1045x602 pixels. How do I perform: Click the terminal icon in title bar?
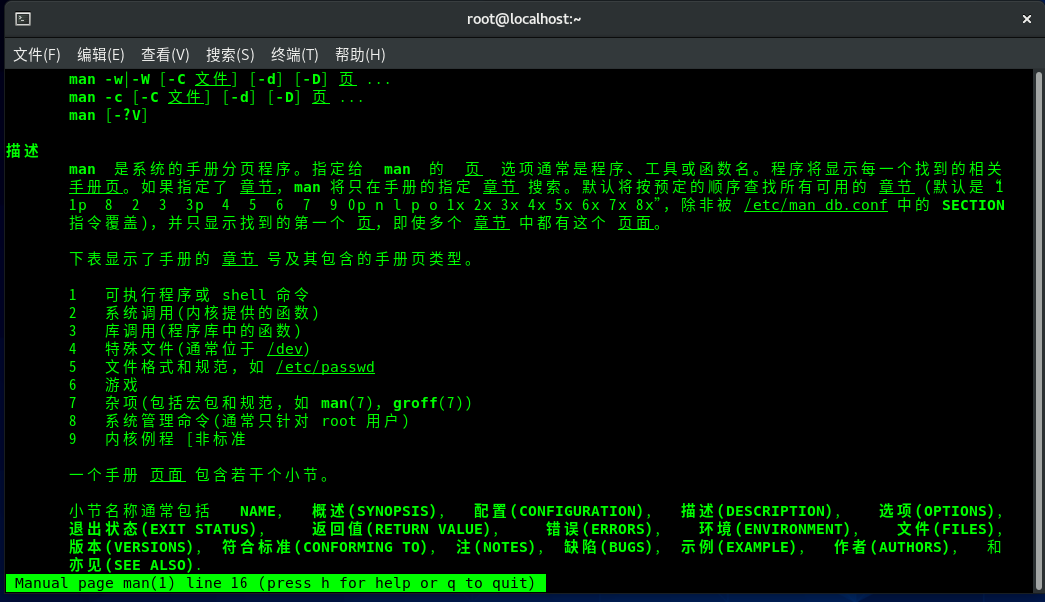22,18
